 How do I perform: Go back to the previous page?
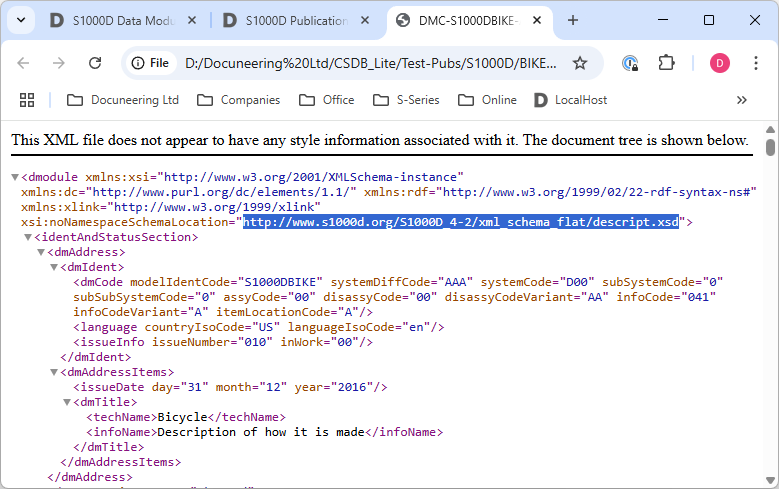click(23, 63)
